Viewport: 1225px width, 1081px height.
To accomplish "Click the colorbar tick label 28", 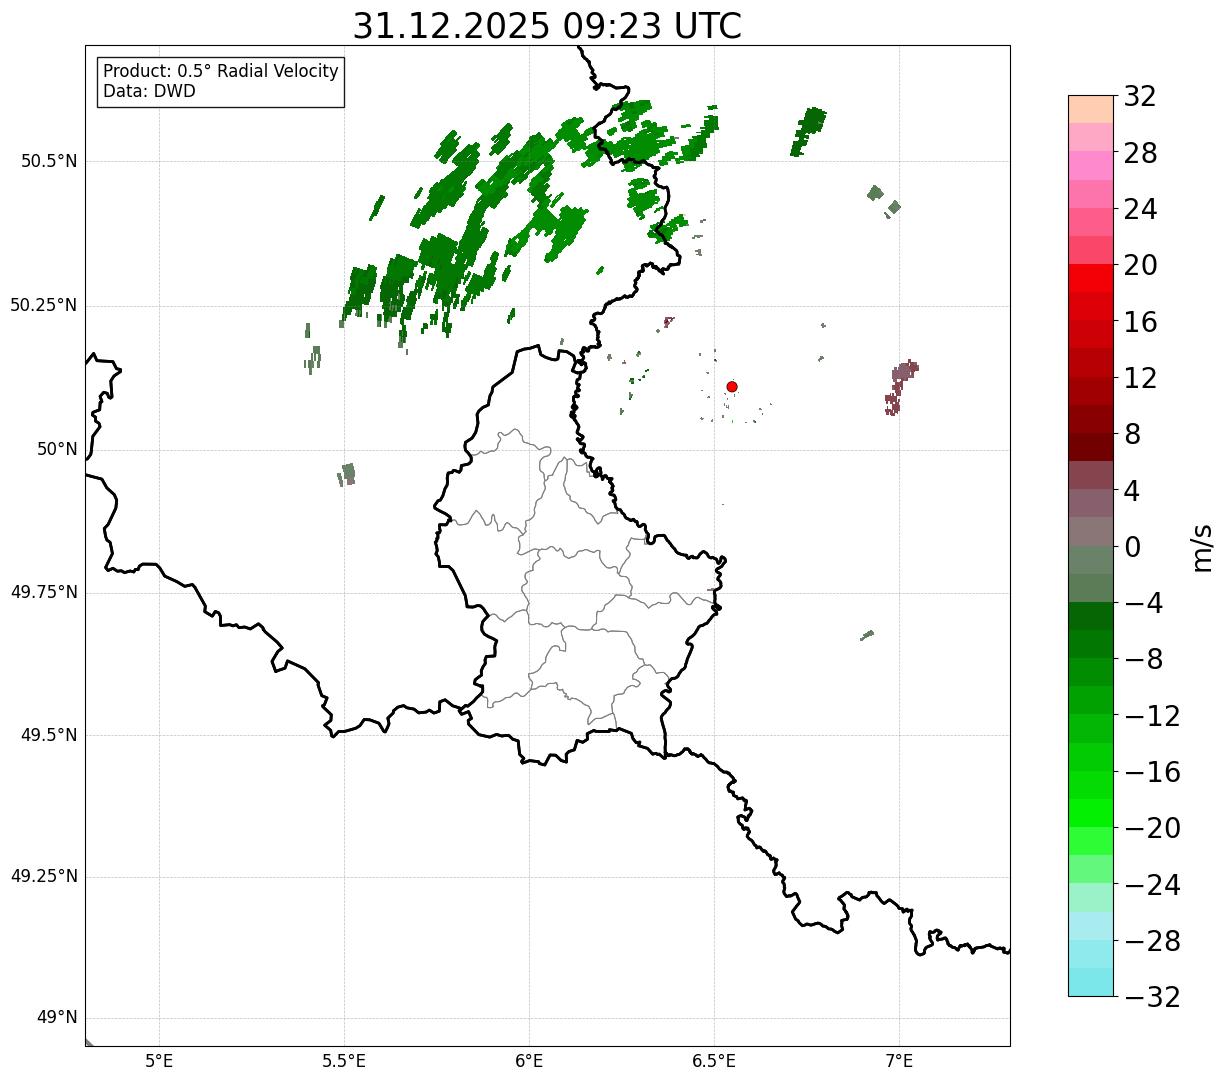I will pos(1140,153).
